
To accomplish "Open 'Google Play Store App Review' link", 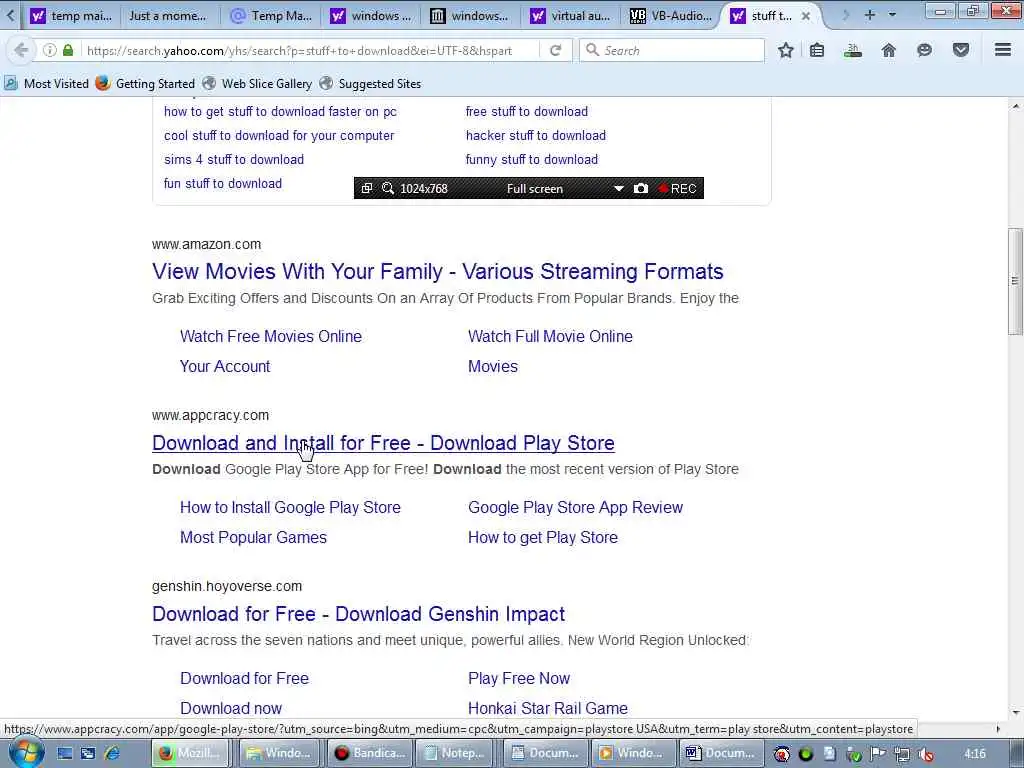I will tap(575, 507).
